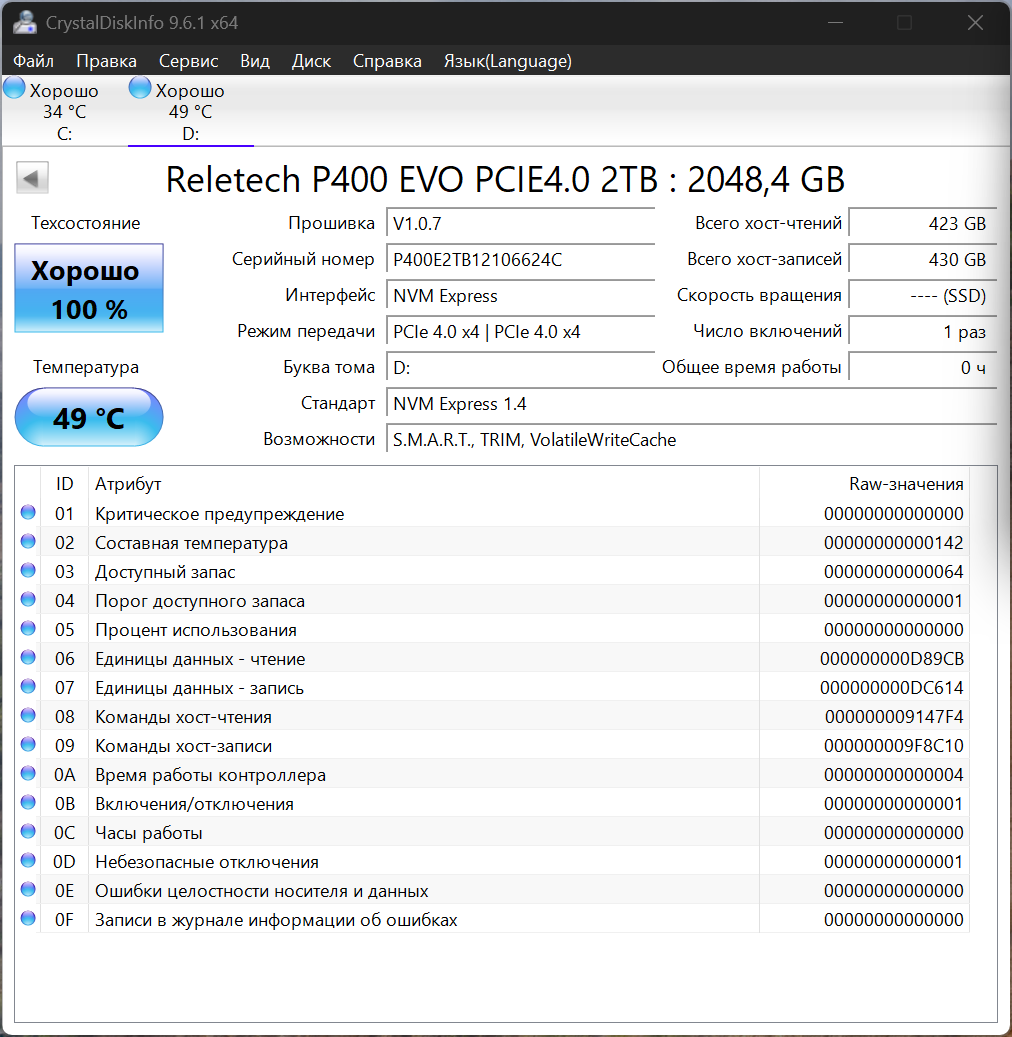Select the Составная температура attribute name
Viewport: 1012px width, 1037px height.
click(x=191, y=543)
